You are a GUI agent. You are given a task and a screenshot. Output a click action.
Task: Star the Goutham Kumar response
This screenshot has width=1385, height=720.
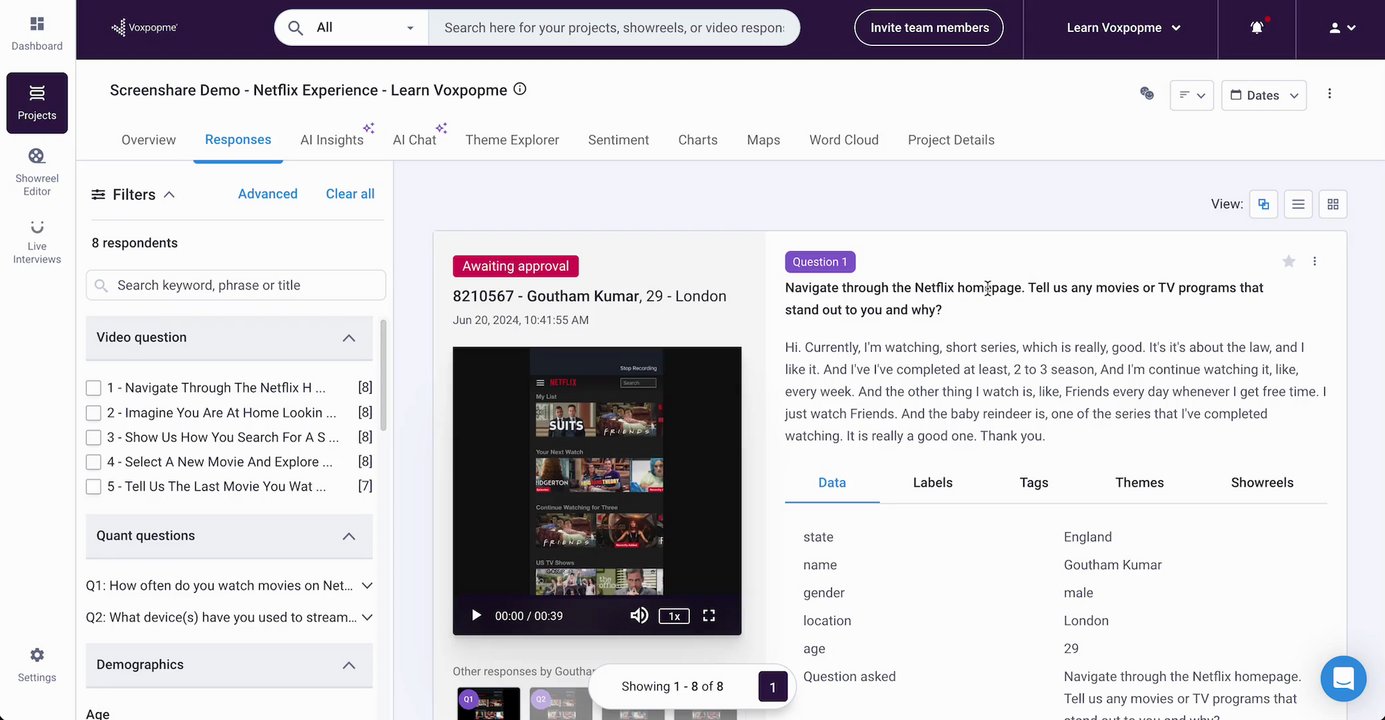point(1289,261)
